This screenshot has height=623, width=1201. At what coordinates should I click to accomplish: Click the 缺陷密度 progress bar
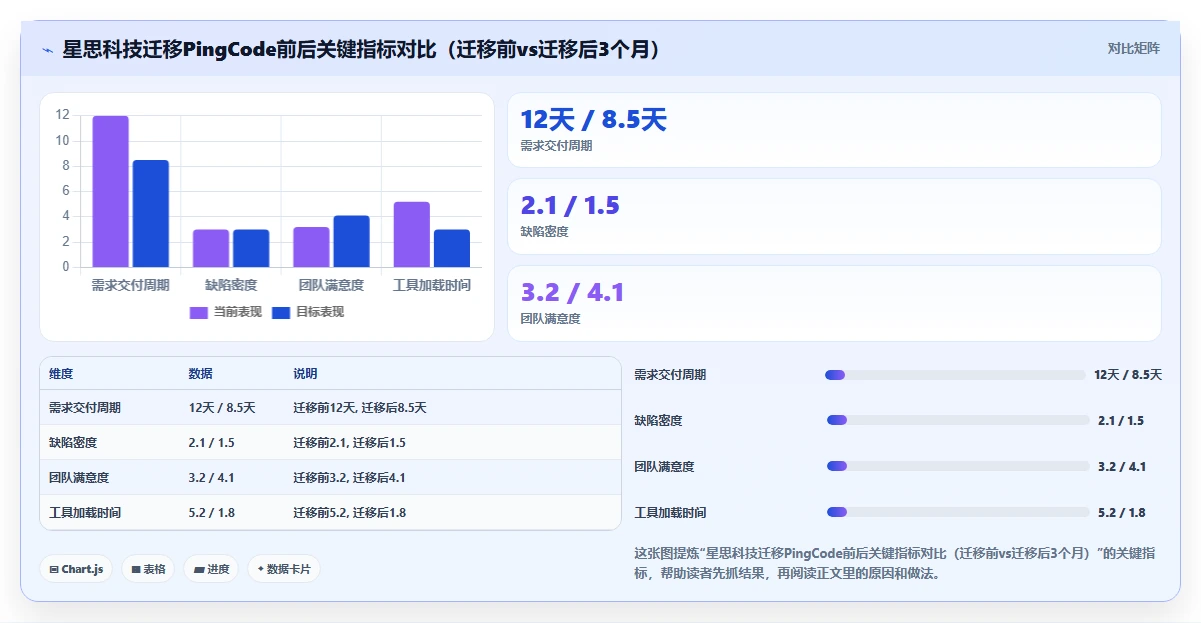click(x=958, y=420)
